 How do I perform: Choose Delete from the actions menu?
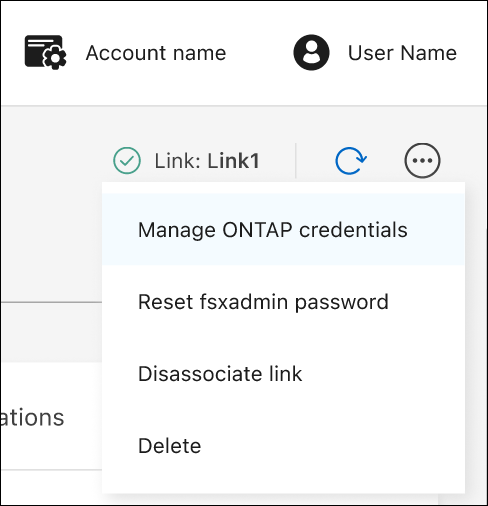(x=170, y=446)
